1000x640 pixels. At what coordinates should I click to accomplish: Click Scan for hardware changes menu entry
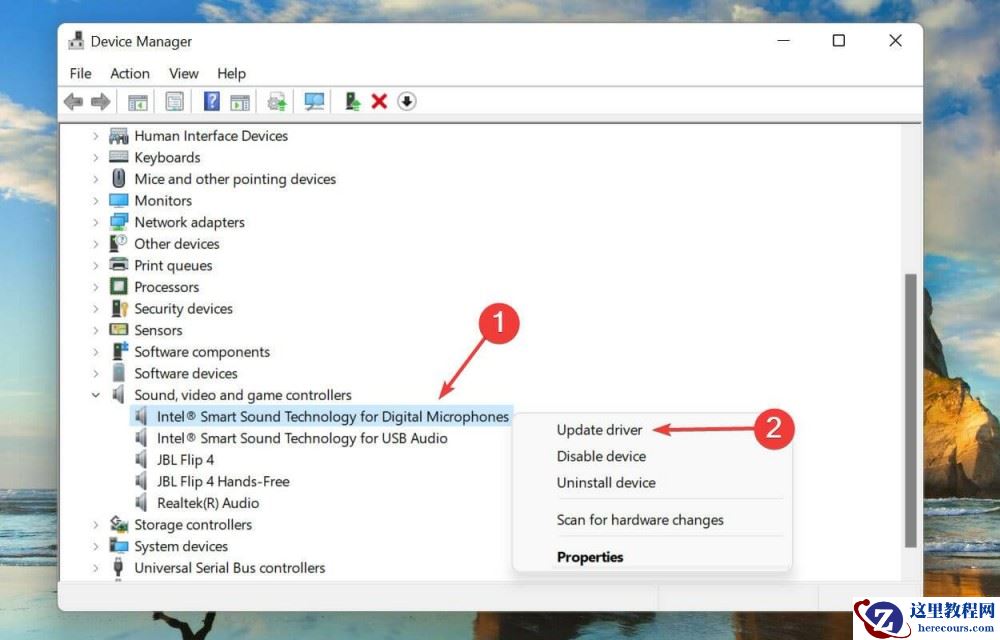click(640, 519)
